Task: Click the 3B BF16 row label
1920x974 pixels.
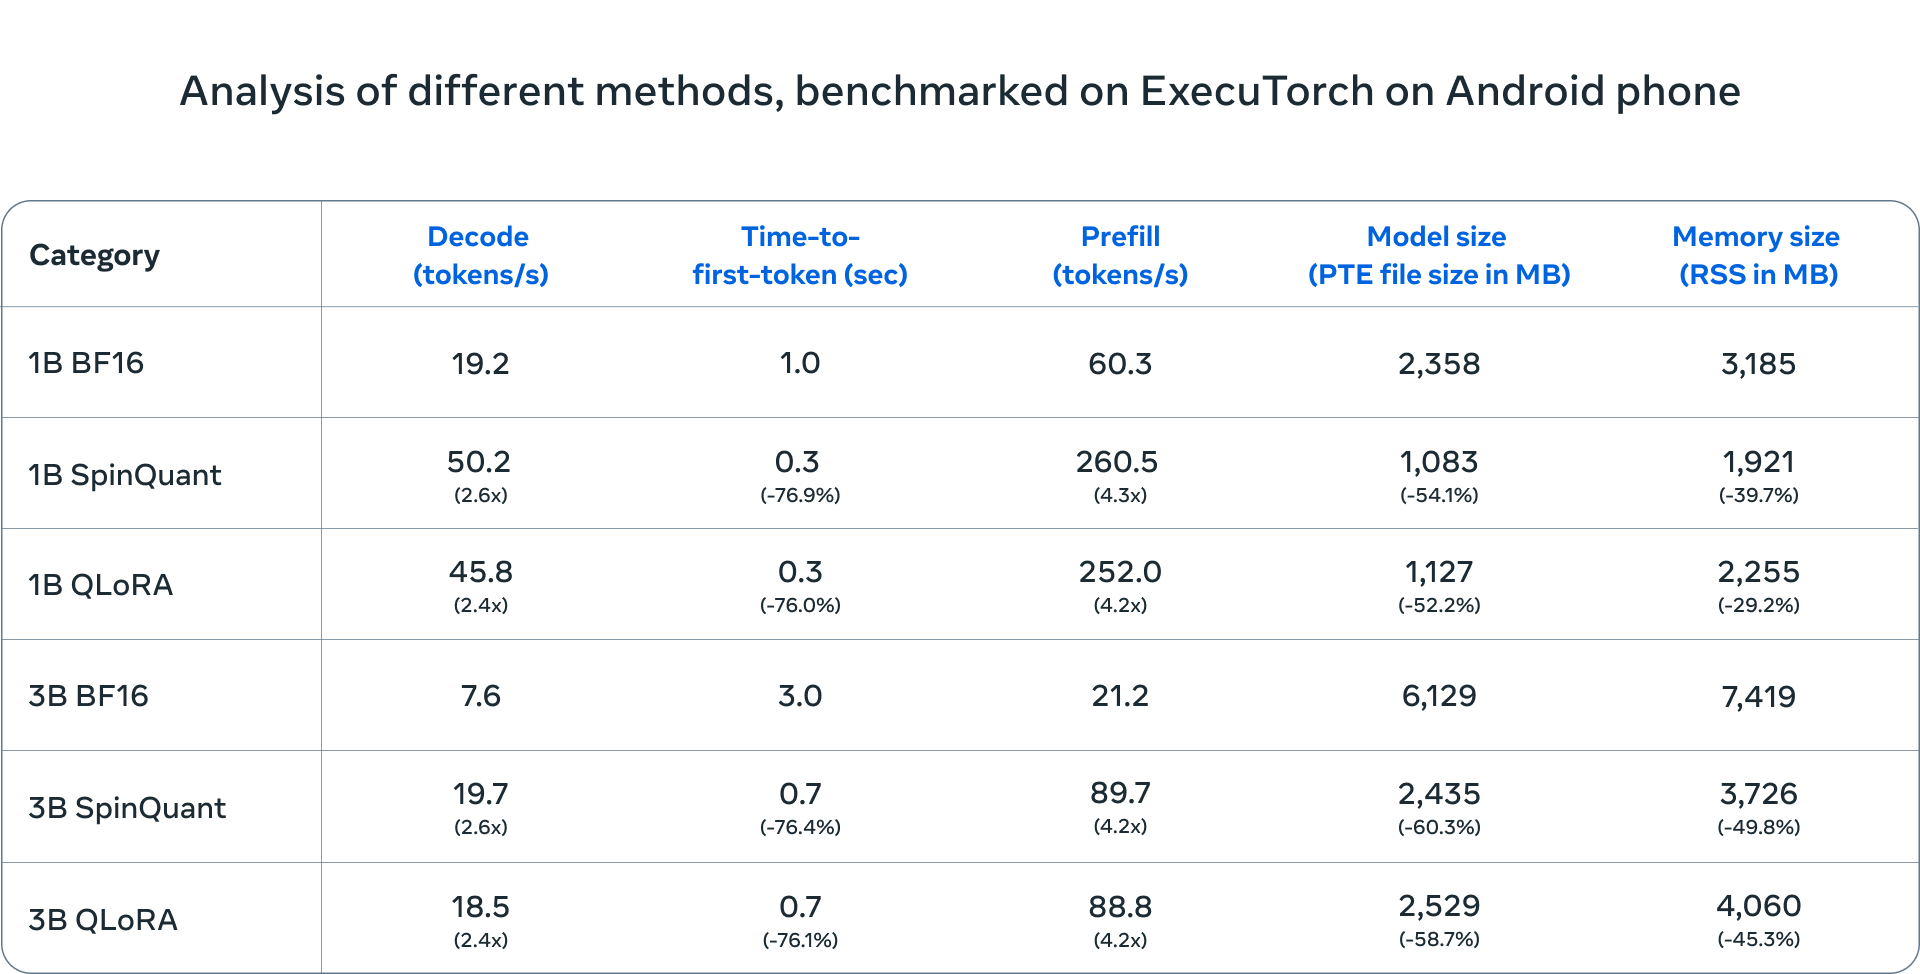Action: tap(88, 696)
